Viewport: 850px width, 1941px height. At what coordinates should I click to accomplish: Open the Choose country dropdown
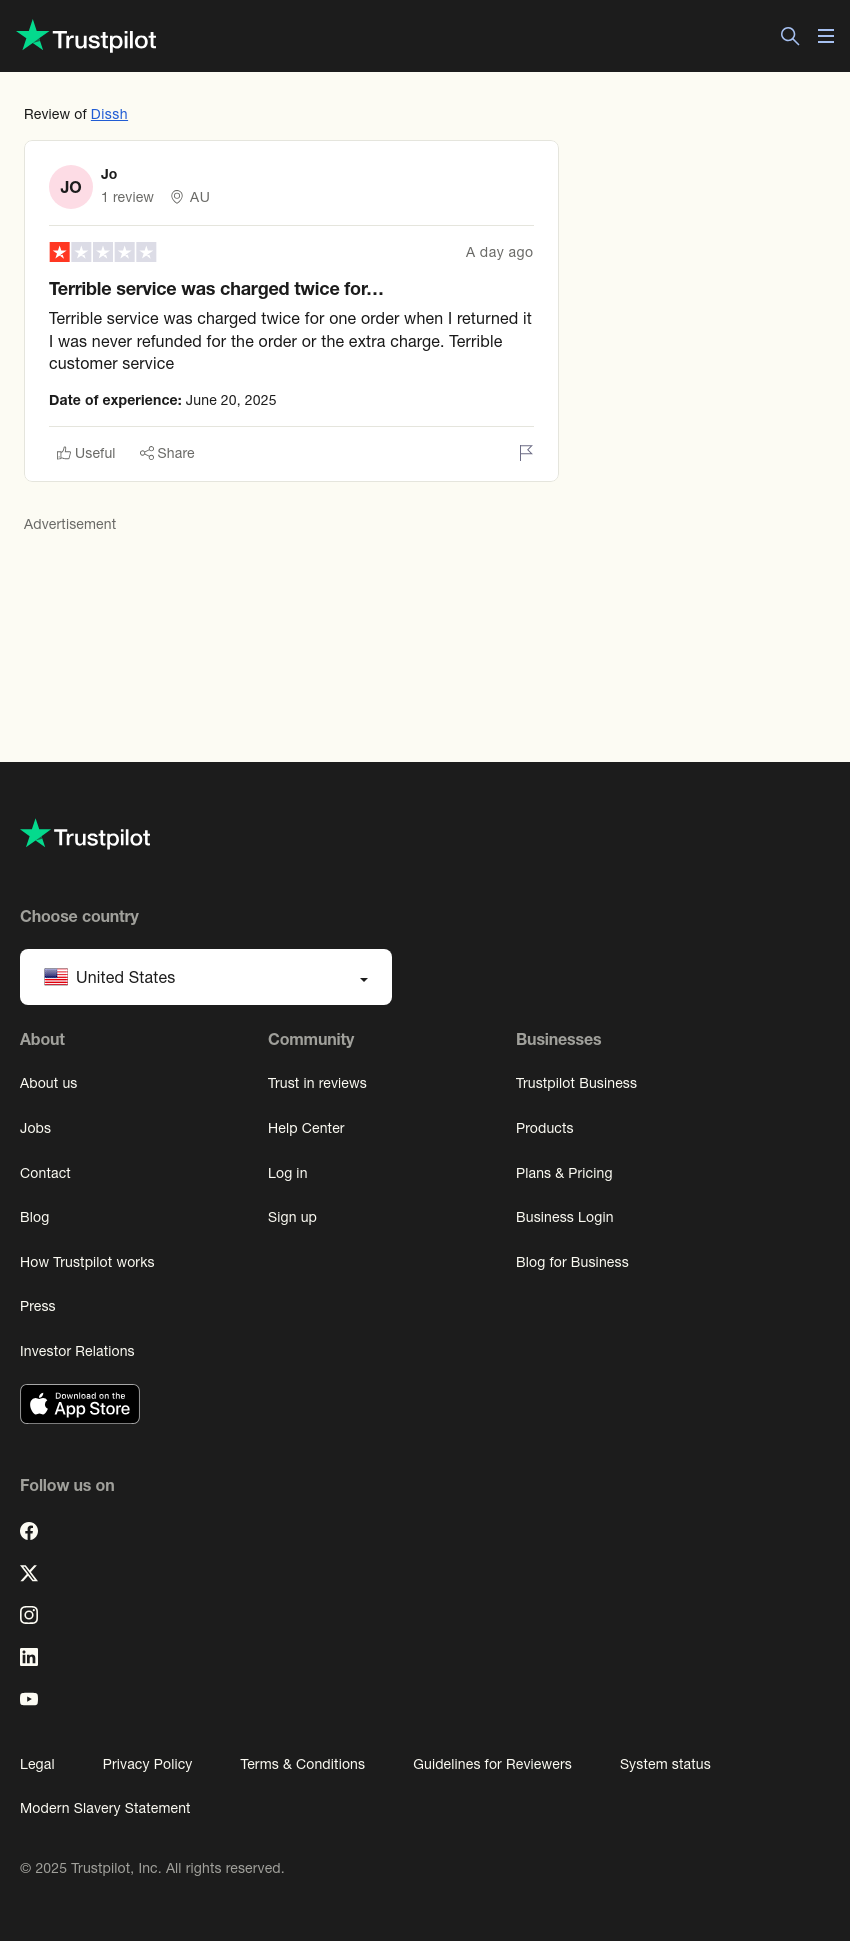coord(206,977)
